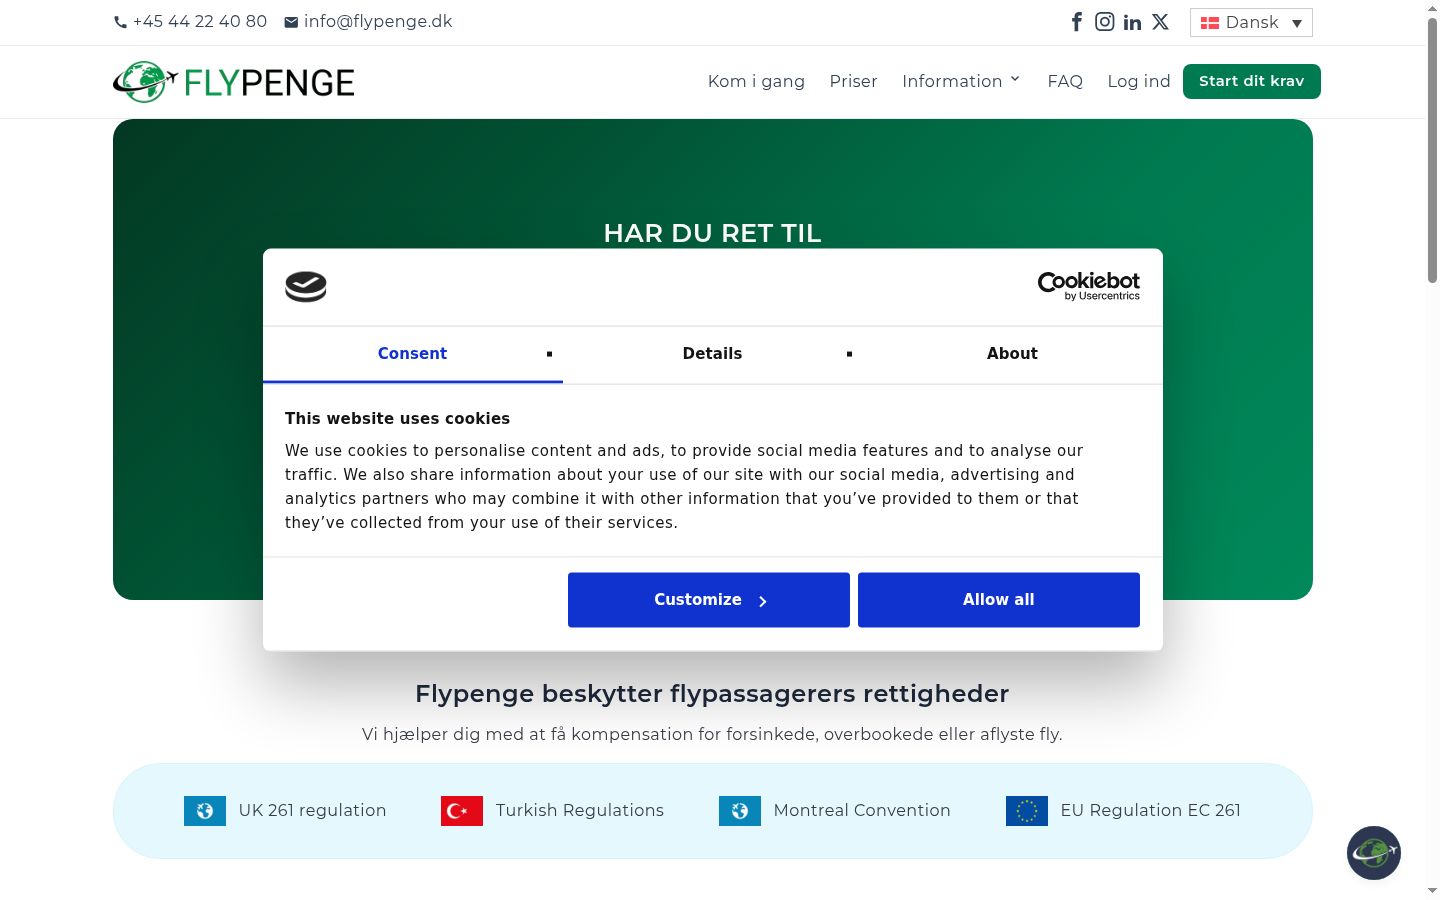1440x900 pixels.
Task: Open the Kom i gang menu item
Action: pyautogui.click(x=756, y=82)
